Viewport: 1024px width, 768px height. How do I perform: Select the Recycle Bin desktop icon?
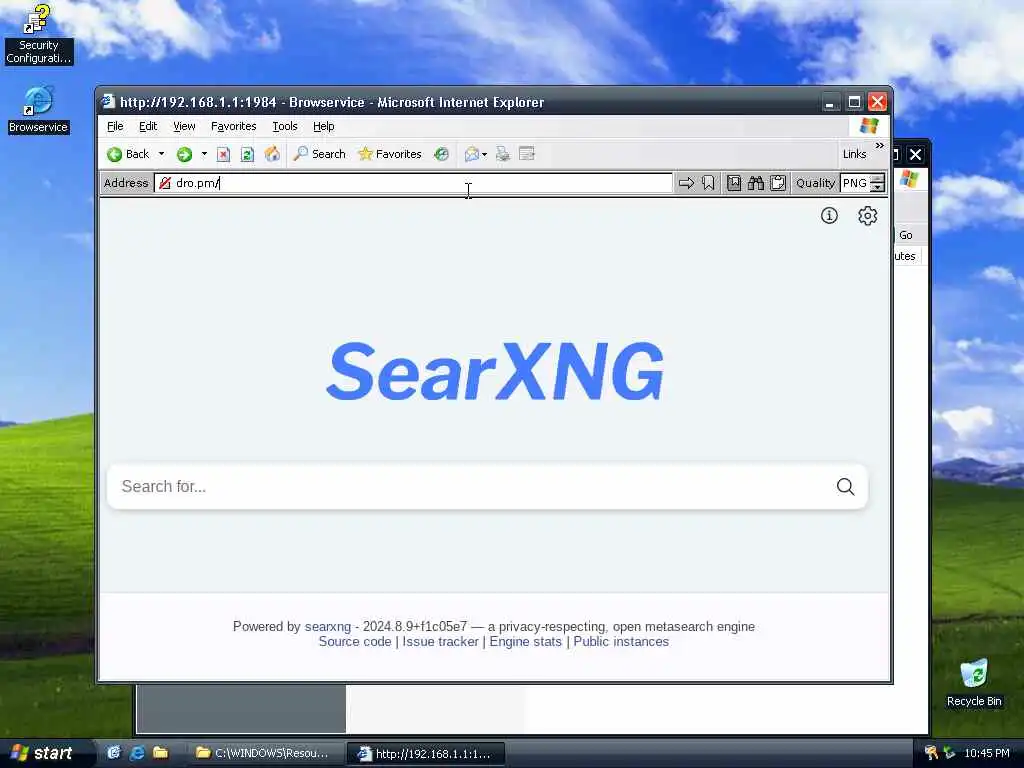point(974,683)
